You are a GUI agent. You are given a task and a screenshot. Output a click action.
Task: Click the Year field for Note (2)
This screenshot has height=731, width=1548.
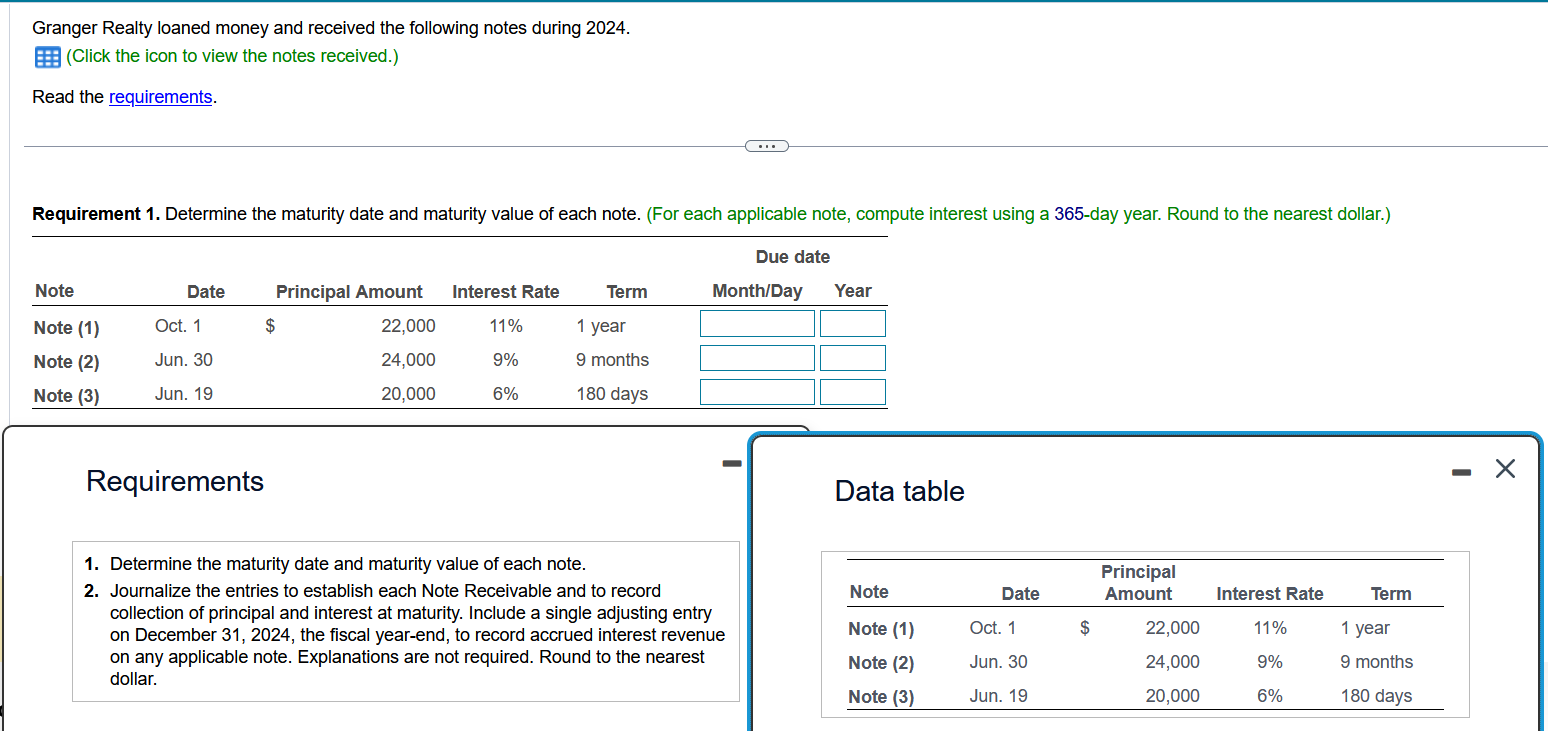(x=853, y=357)
